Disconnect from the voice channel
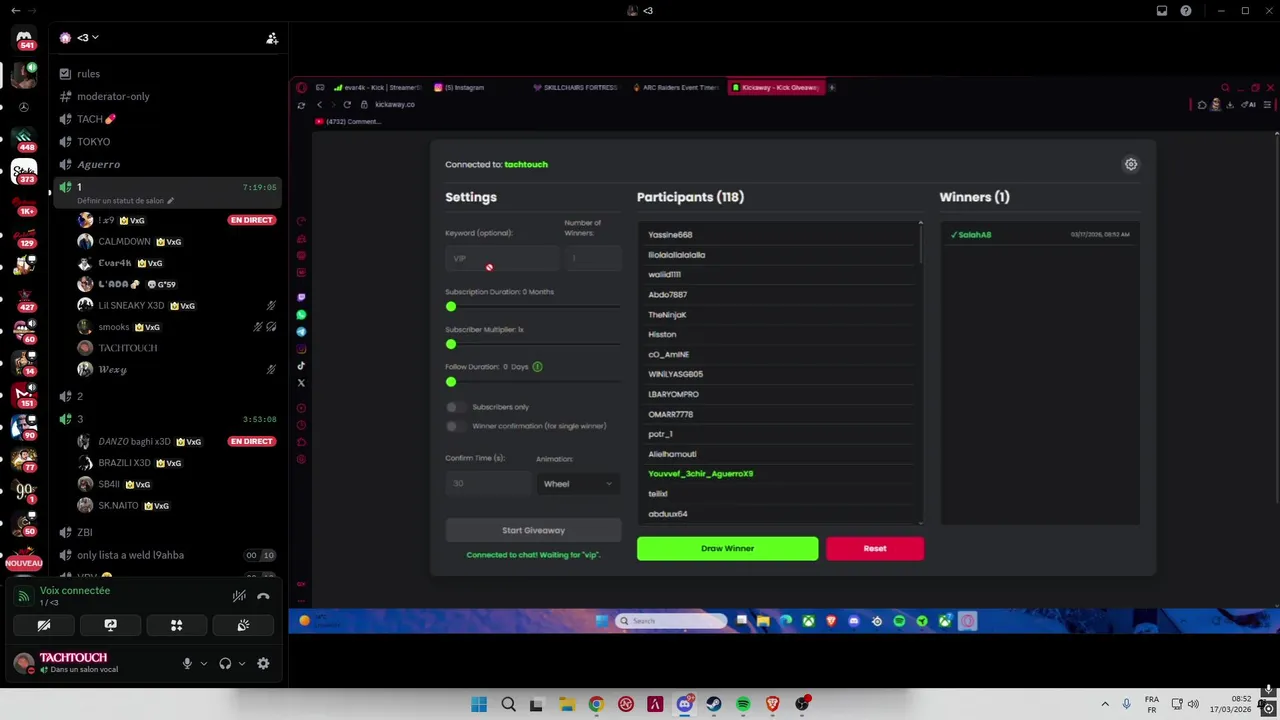 coord(263,596)
